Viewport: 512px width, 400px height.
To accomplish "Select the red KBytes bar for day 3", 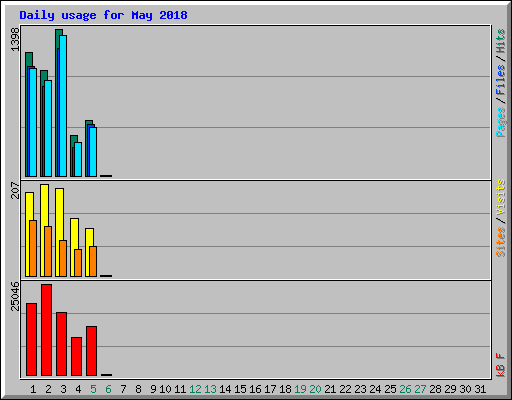I will (61, 344).
